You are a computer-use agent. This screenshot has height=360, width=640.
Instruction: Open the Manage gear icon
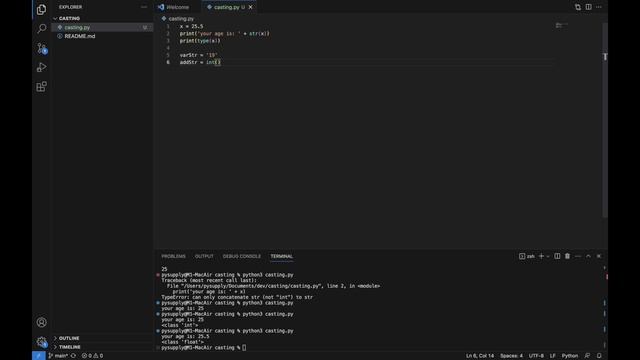point(41,342)
